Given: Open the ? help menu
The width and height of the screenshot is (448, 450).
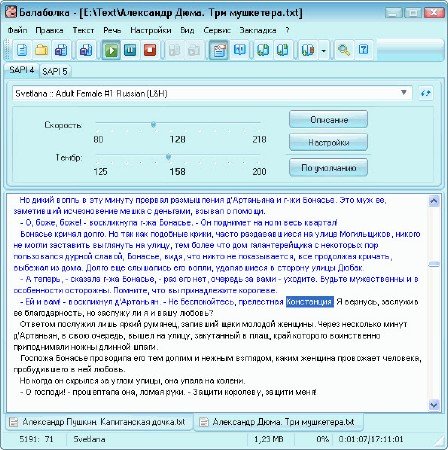Looking at the screenshot, I should click(287, 30).
